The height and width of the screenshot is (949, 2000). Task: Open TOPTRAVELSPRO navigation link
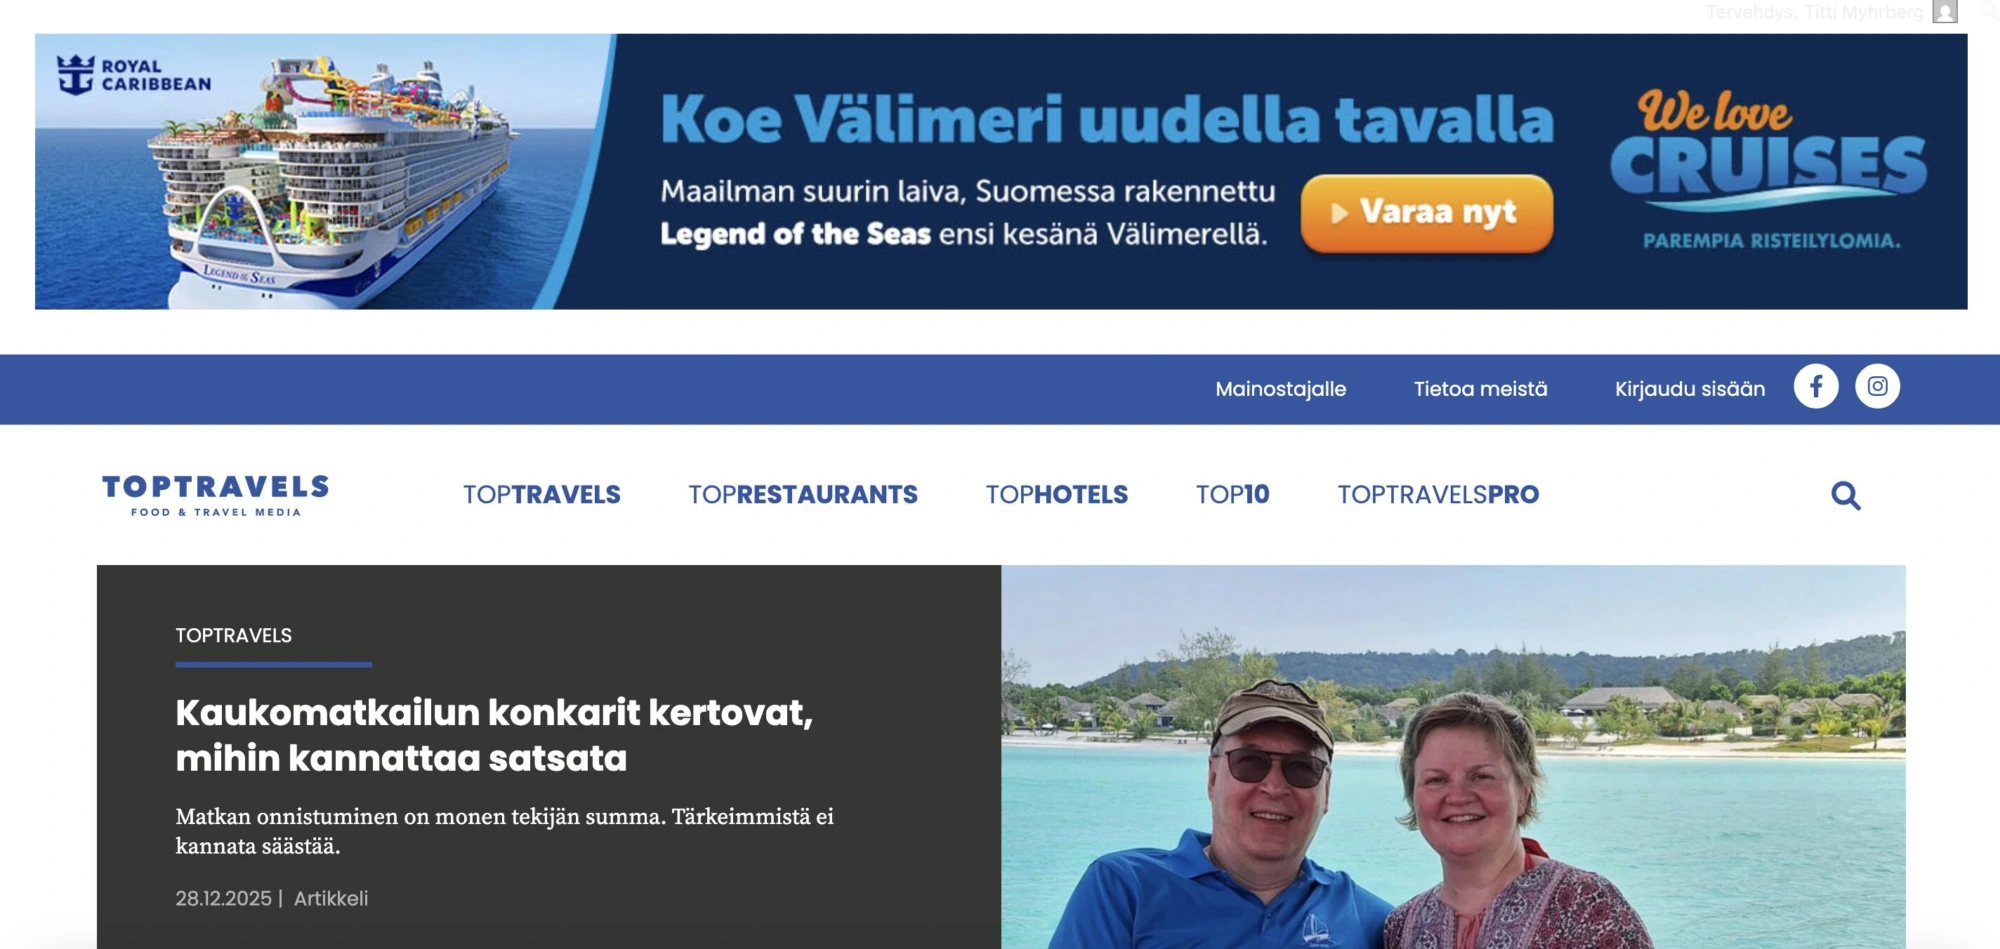tap(1439, 495)
